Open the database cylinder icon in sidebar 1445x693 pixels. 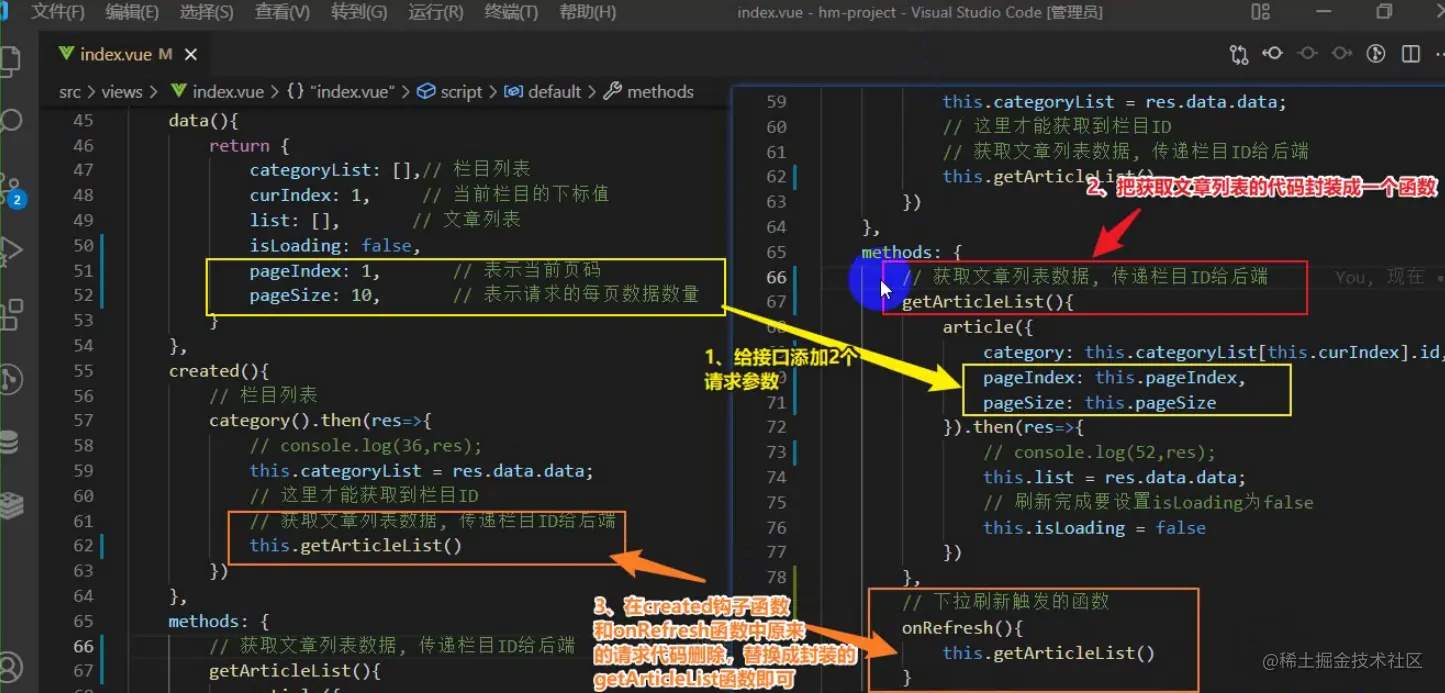coord(10,442)
